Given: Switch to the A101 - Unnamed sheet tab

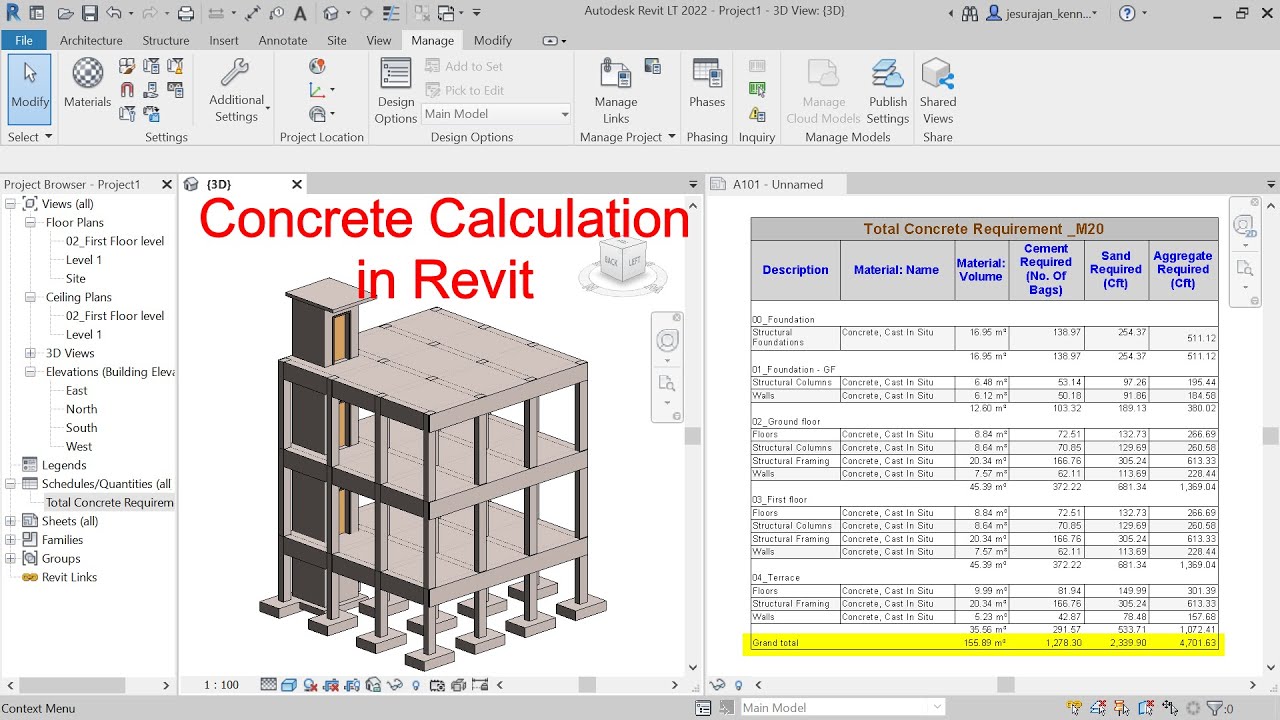Looking at the screenshot, I should (777, 184).
